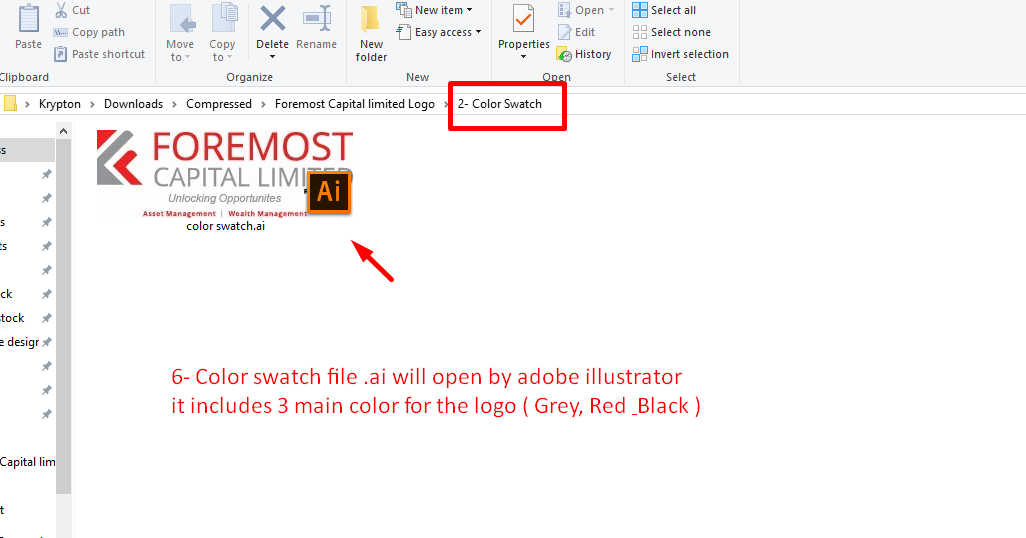Screen dimensions: 1026x538
Task: Click the Cut scissors icon
Action: tap(62, 10)
